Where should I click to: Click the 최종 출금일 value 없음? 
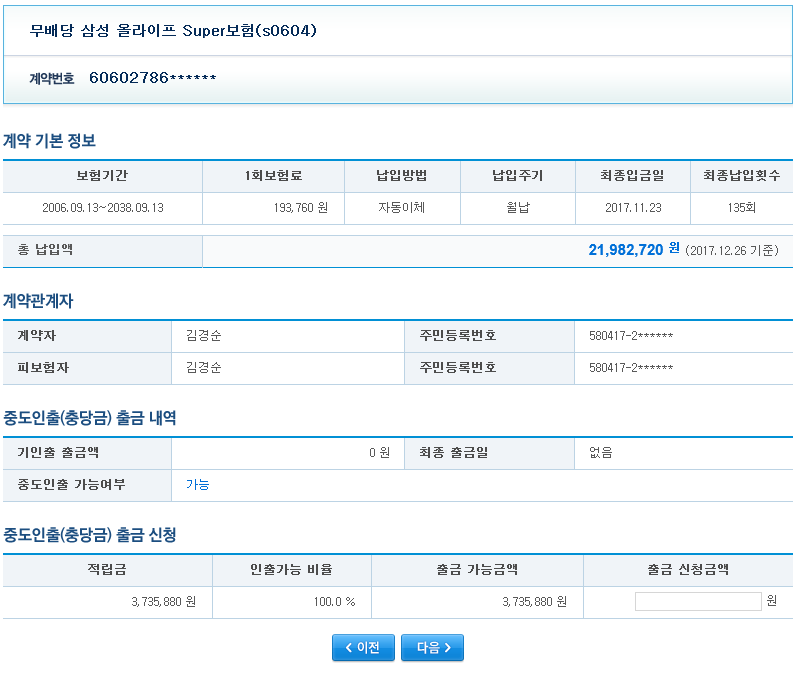[x=600, y=453]
